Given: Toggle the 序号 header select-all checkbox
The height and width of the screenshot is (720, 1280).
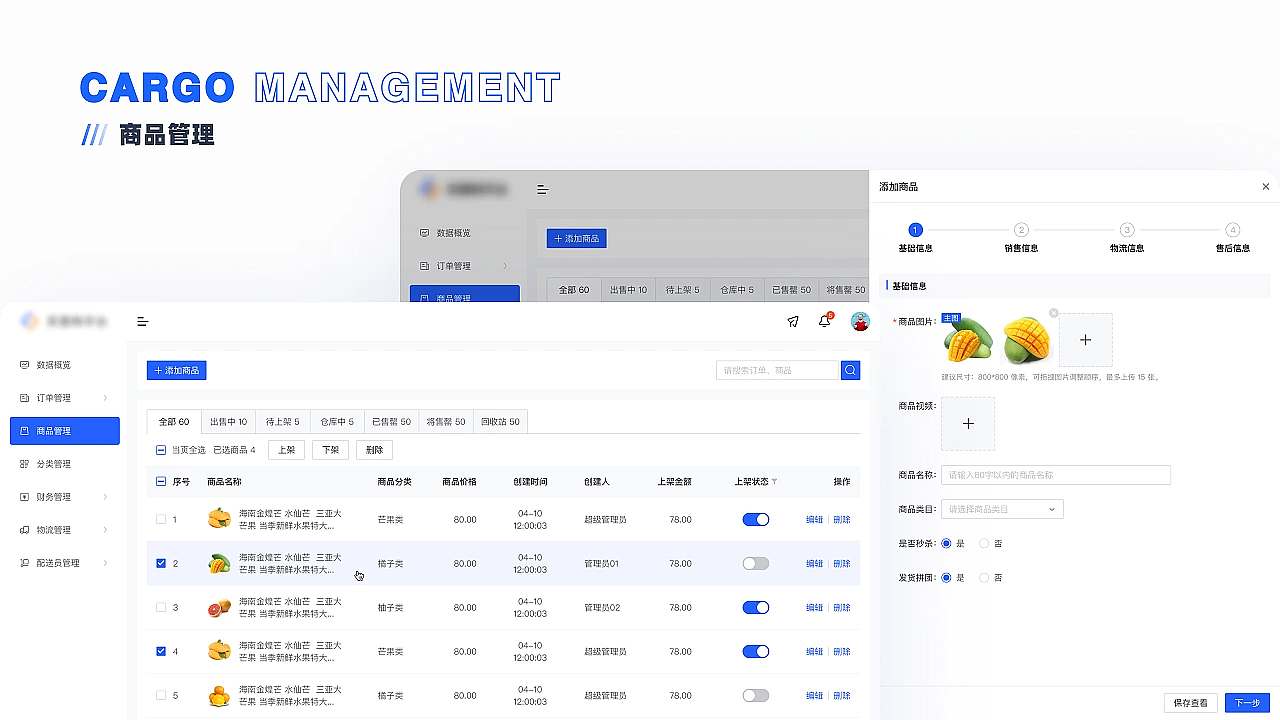Looking at the screenshot, I should [161, 482].
